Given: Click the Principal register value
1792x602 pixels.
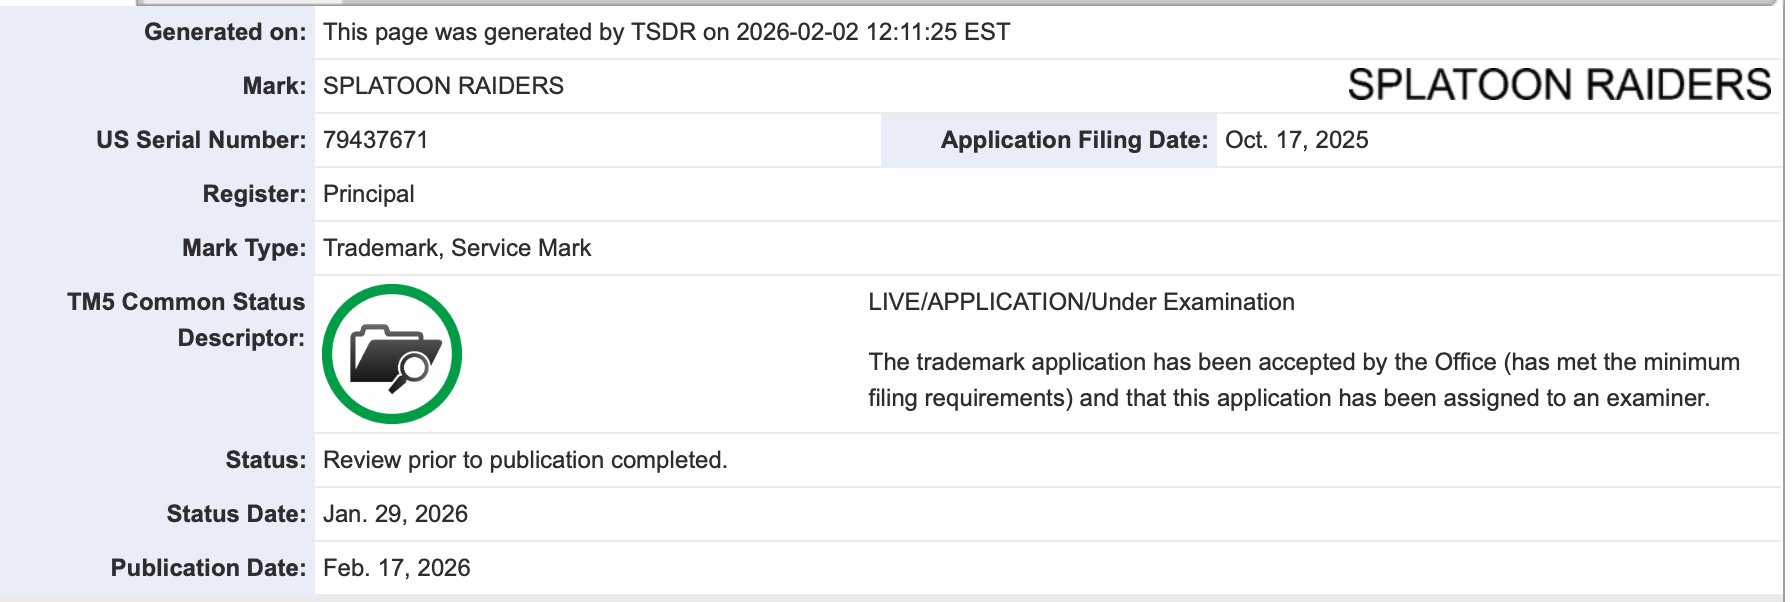Looking at the screenshot, I should (368, 194).
